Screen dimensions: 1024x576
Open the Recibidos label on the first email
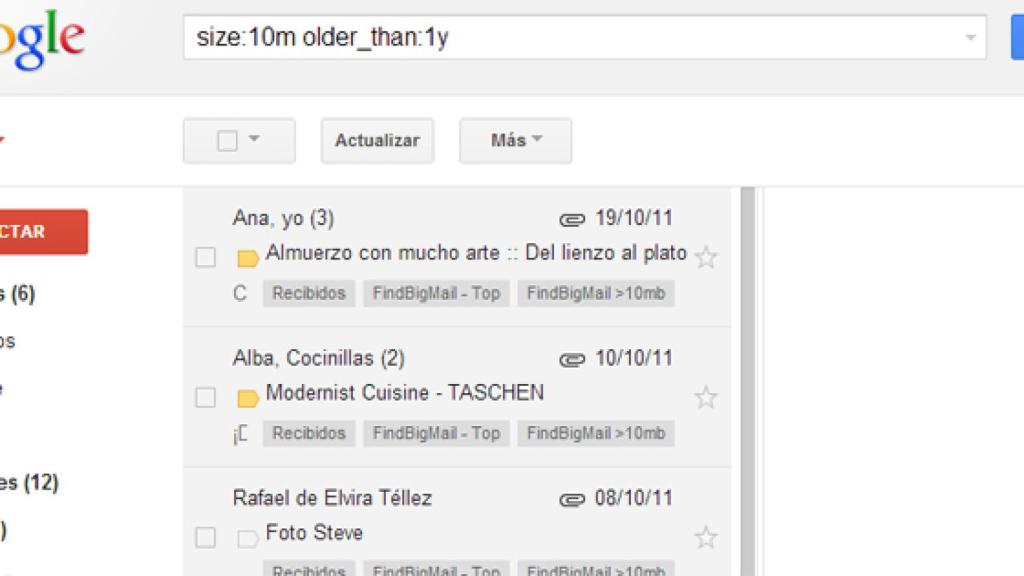[x=307, y=293]
